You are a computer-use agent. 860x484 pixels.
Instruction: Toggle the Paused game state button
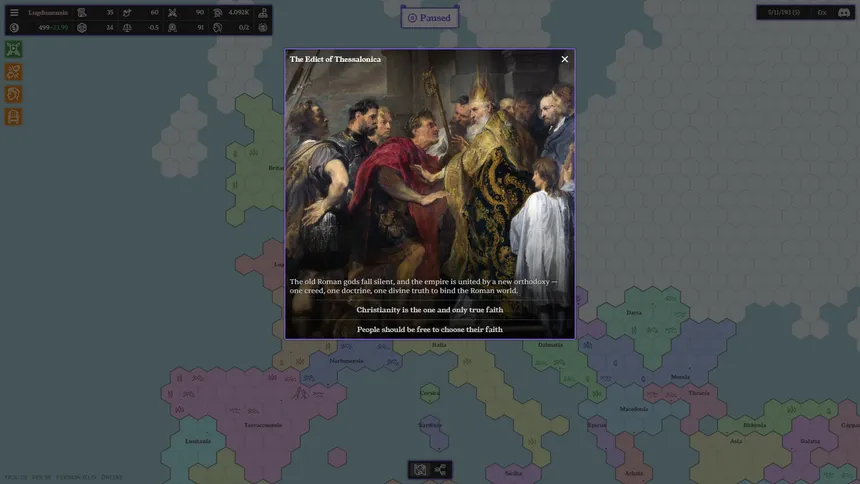[x=430, y=17]
